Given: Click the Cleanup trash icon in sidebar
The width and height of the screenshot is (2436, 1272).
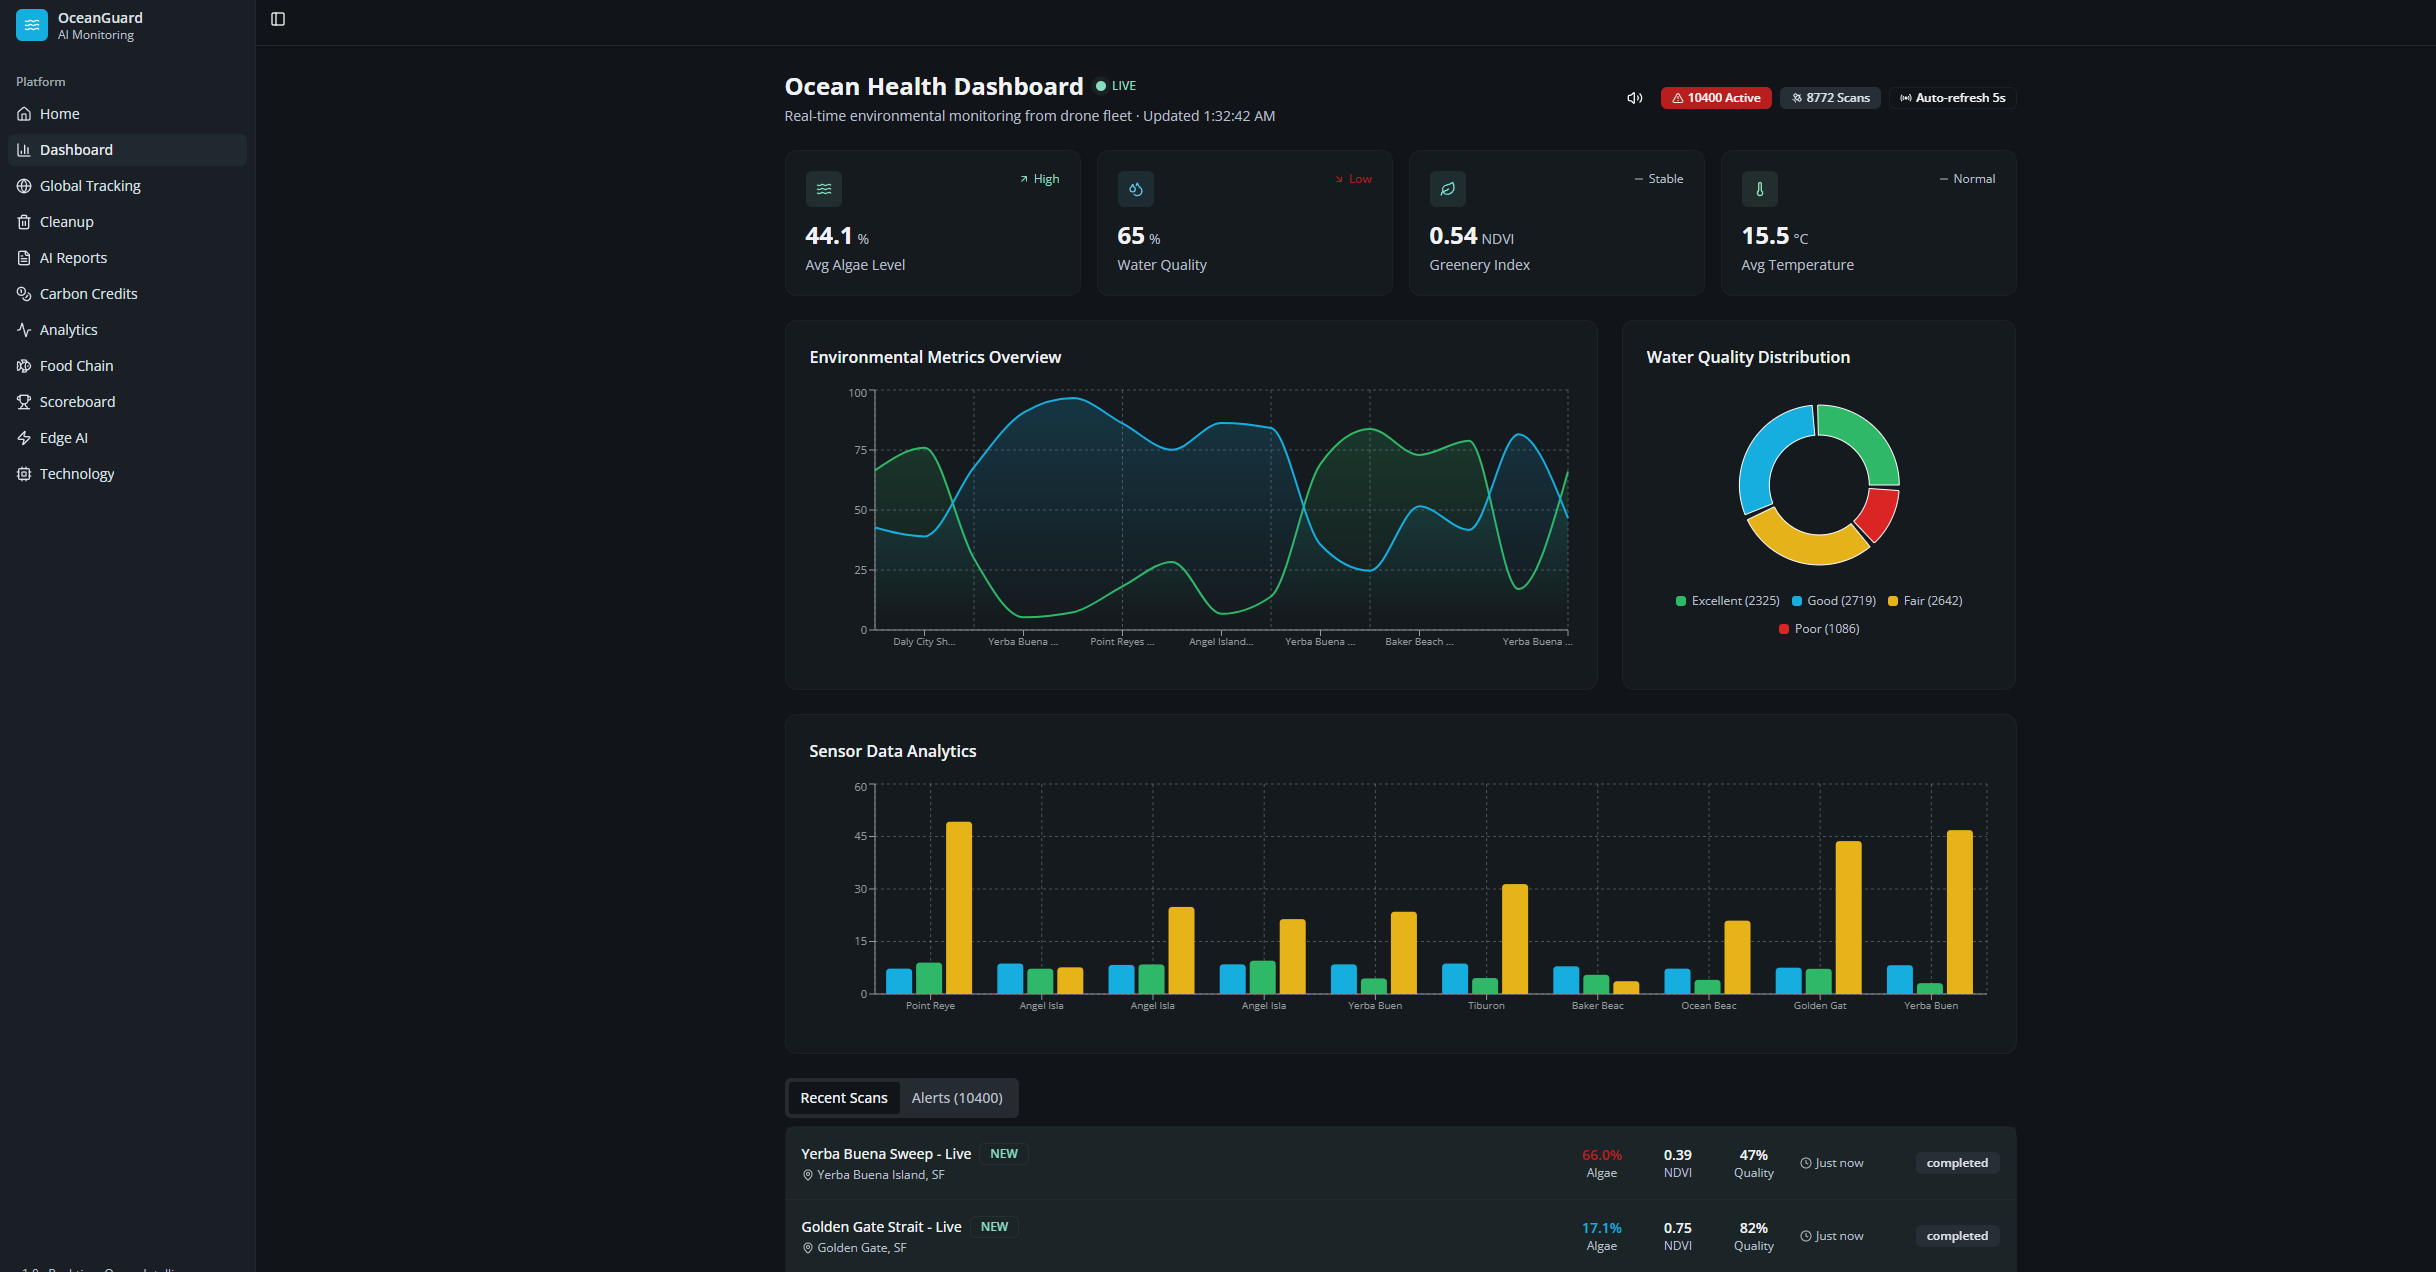Looking at the screenshot, I should click(24, 222).
